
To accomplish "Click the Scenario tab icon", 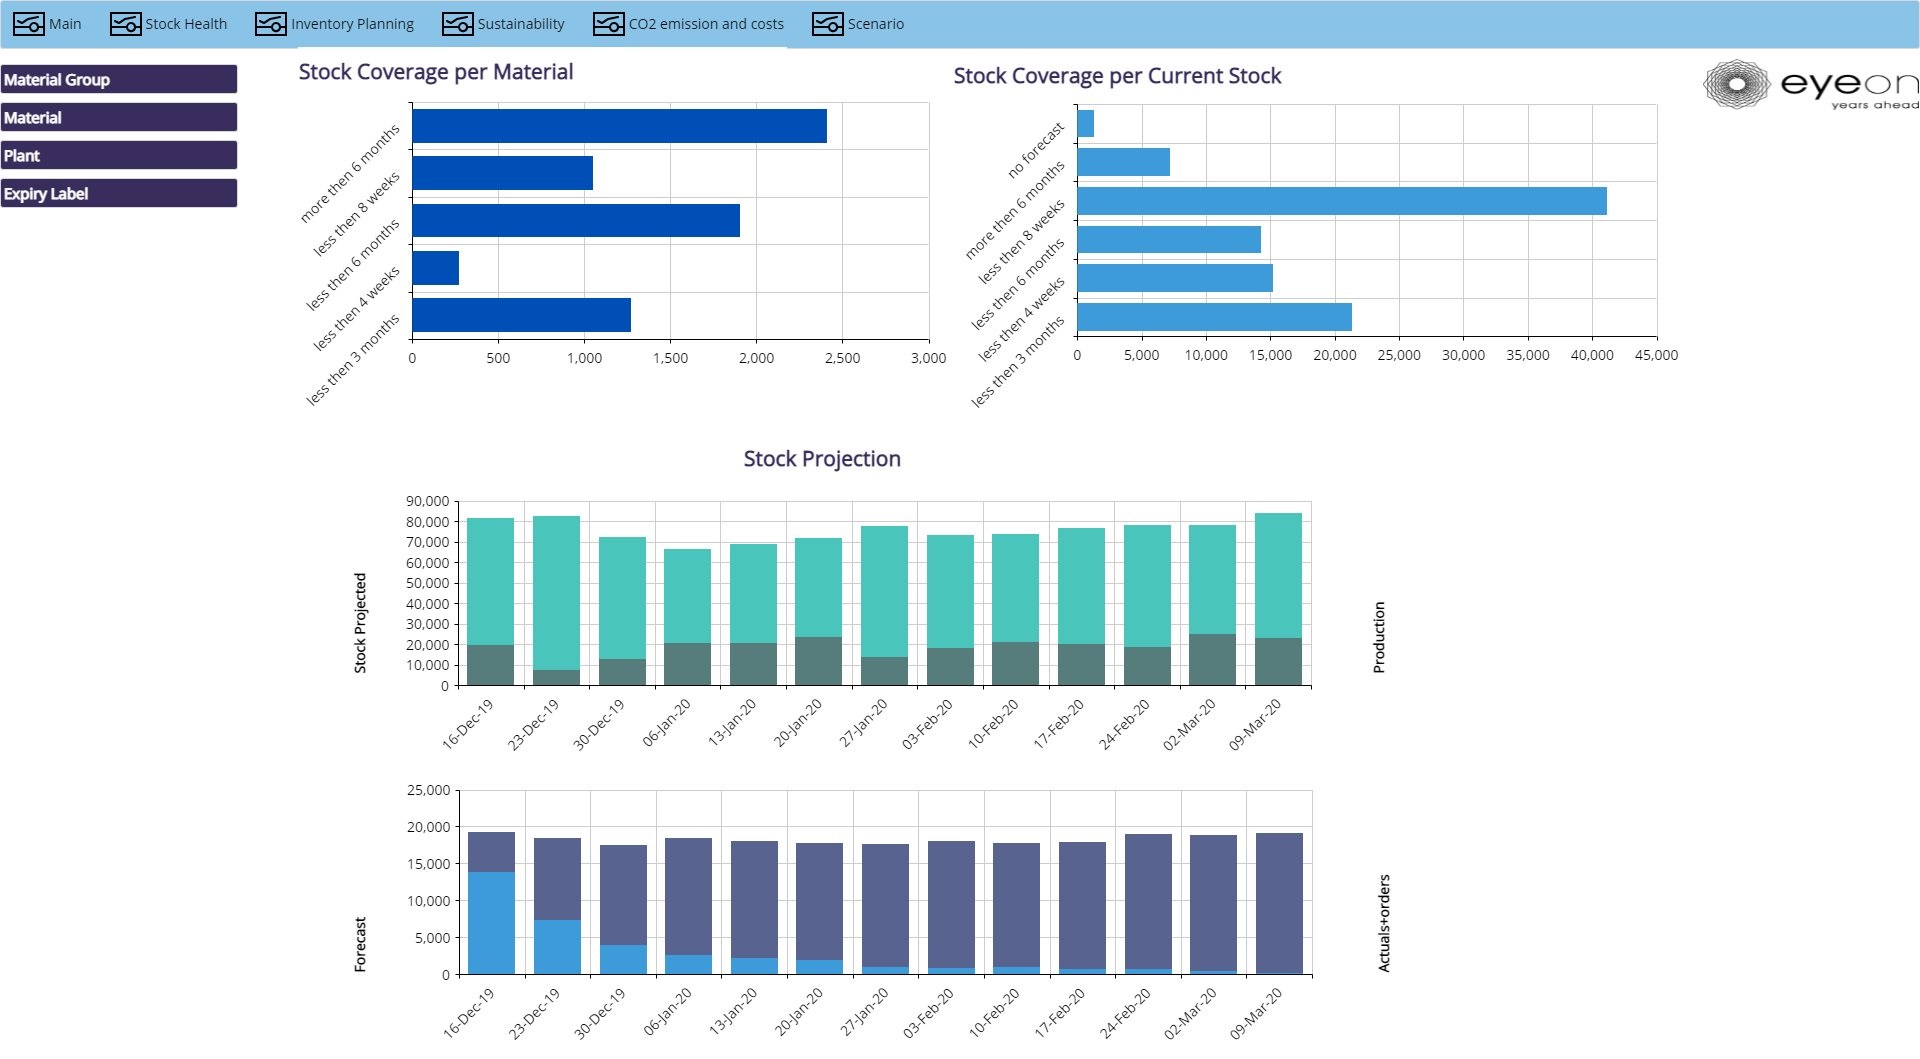I will click(x=827, y=24).
